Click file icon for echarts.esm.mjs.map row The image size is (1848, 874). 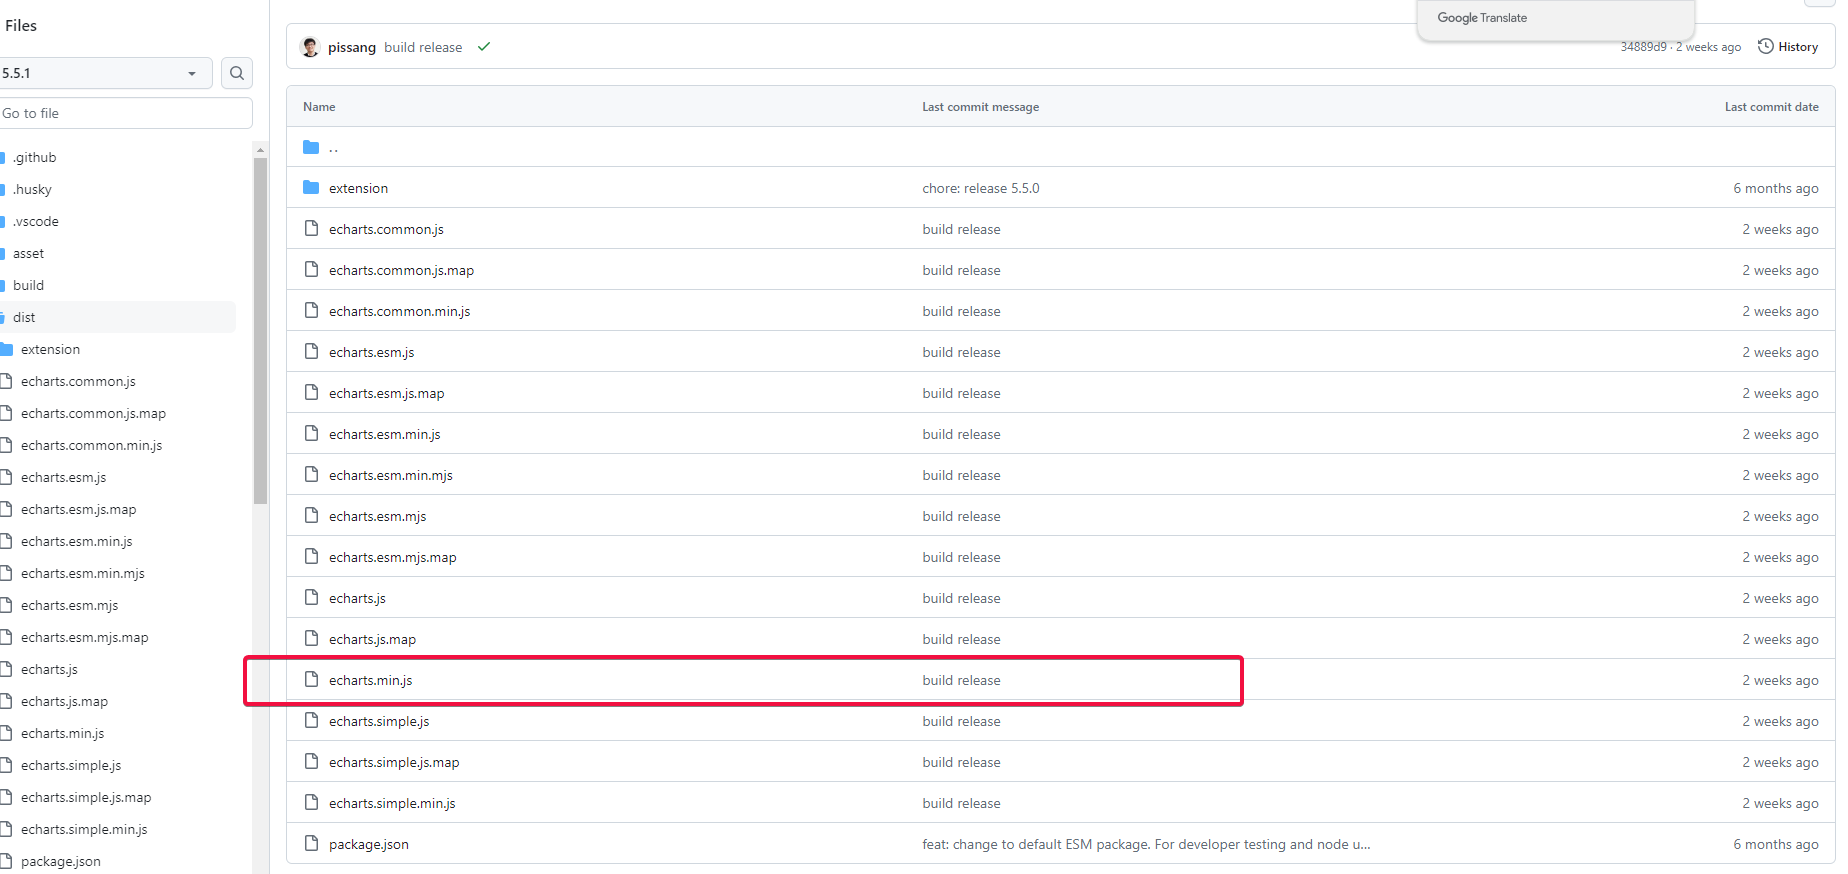pos(311,557)
